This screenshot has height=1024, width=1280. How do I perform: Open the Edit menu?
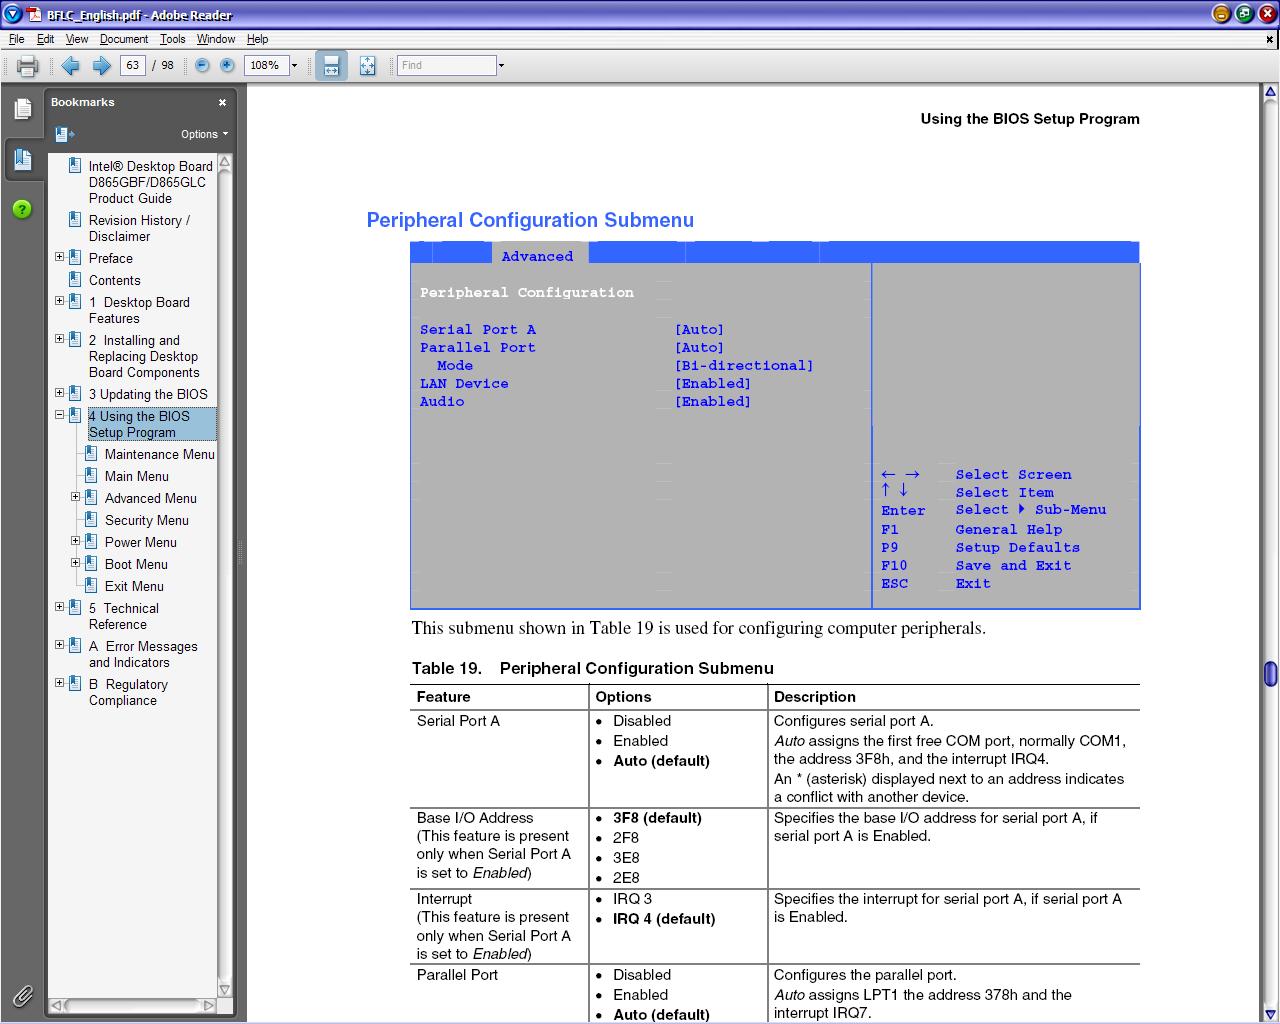pos(46,39)
